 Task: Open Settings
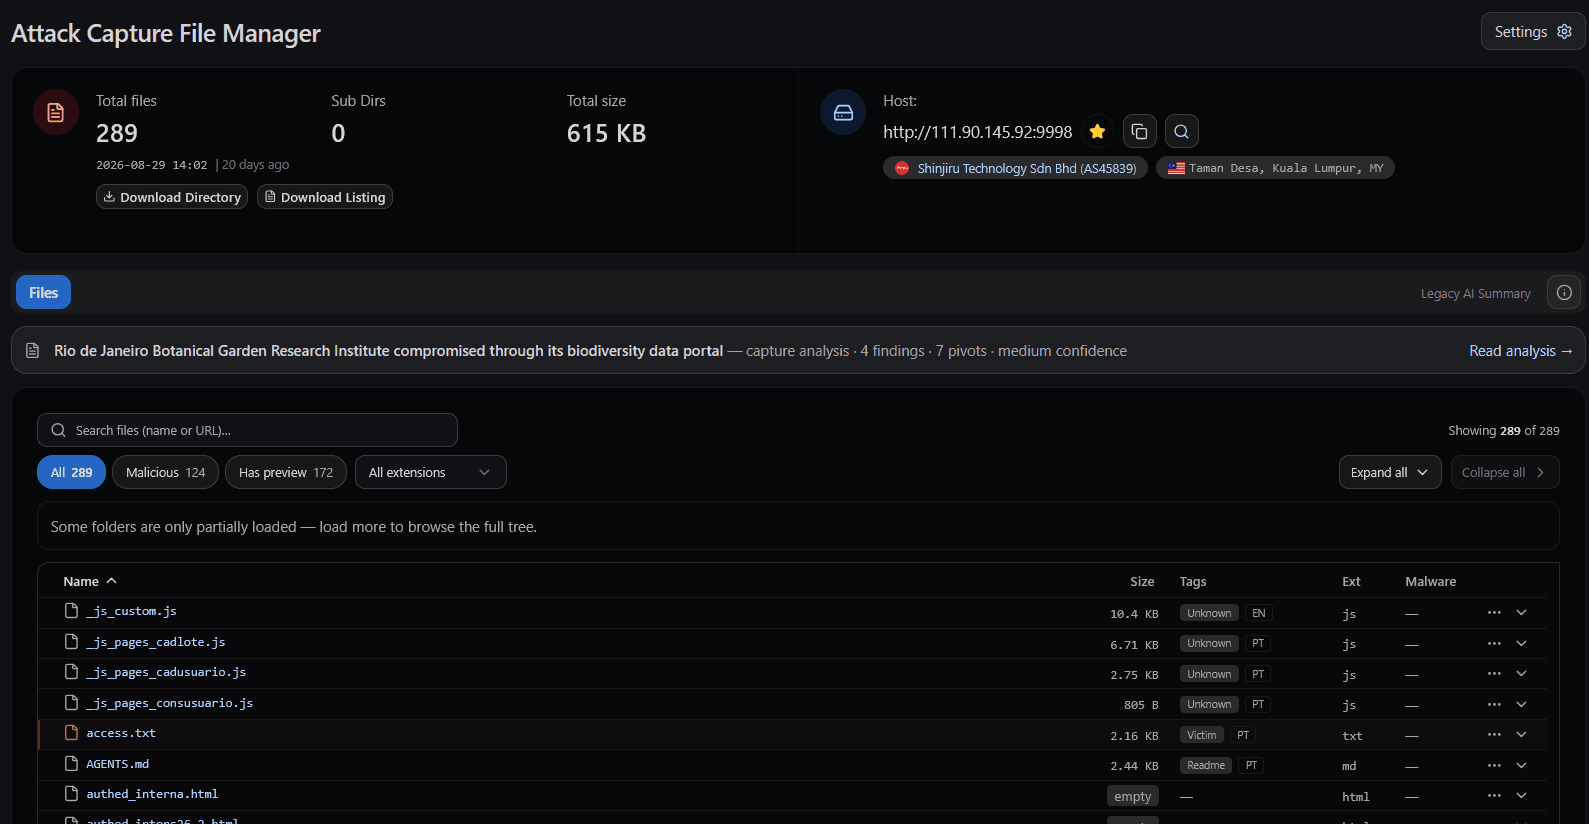pyautogui.click(x=1533, y=32)
